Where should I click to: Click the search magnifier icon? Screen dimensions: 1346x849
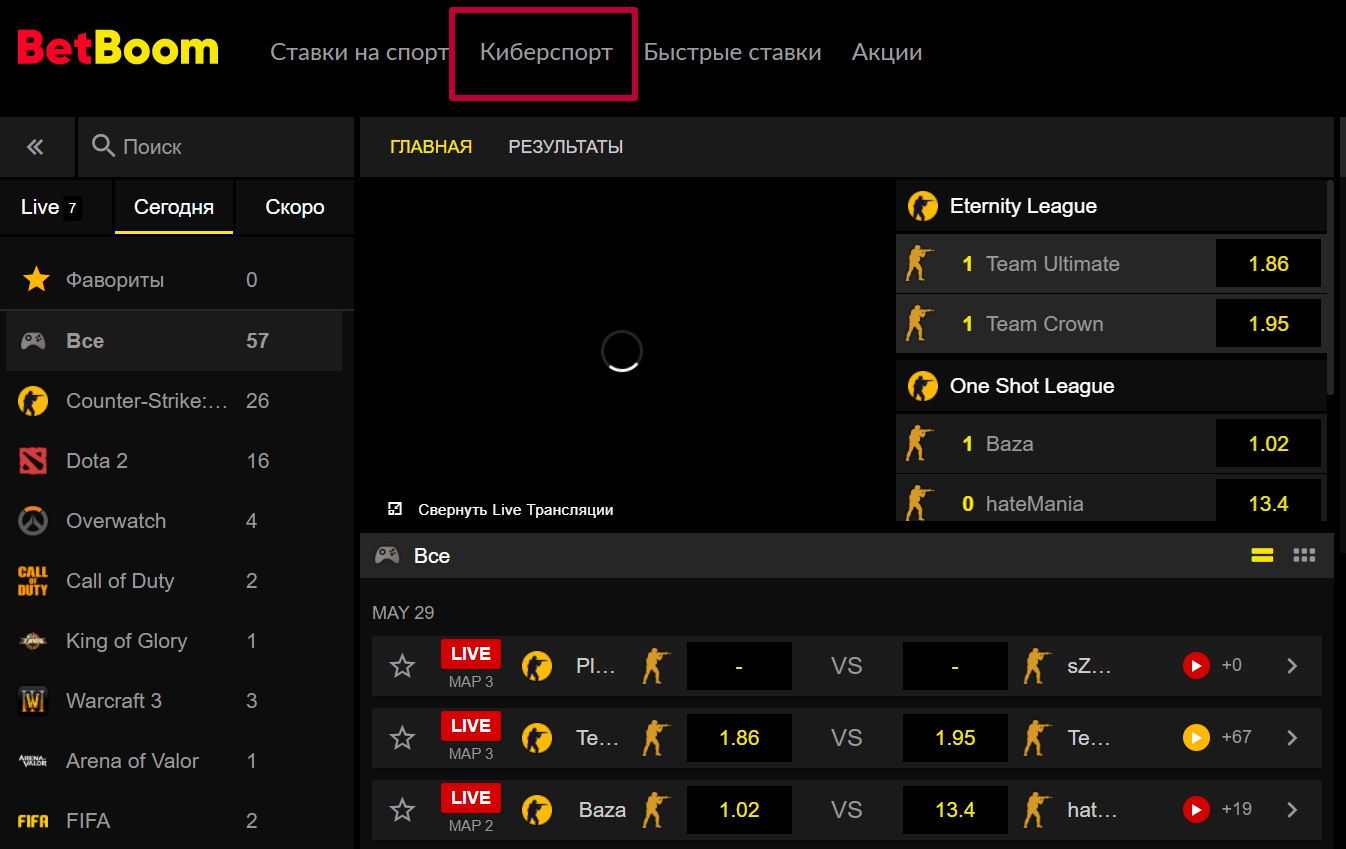103,146
